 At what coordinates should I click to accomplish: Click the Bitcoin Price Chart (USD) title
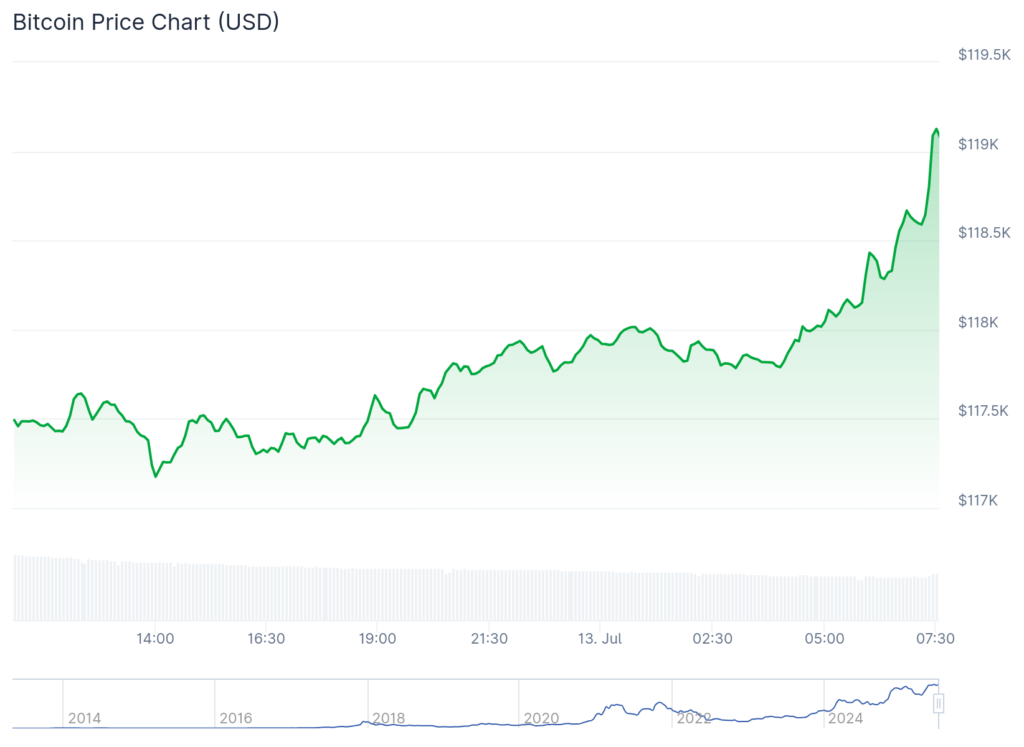pyautogui.click(x=146, y=22)
